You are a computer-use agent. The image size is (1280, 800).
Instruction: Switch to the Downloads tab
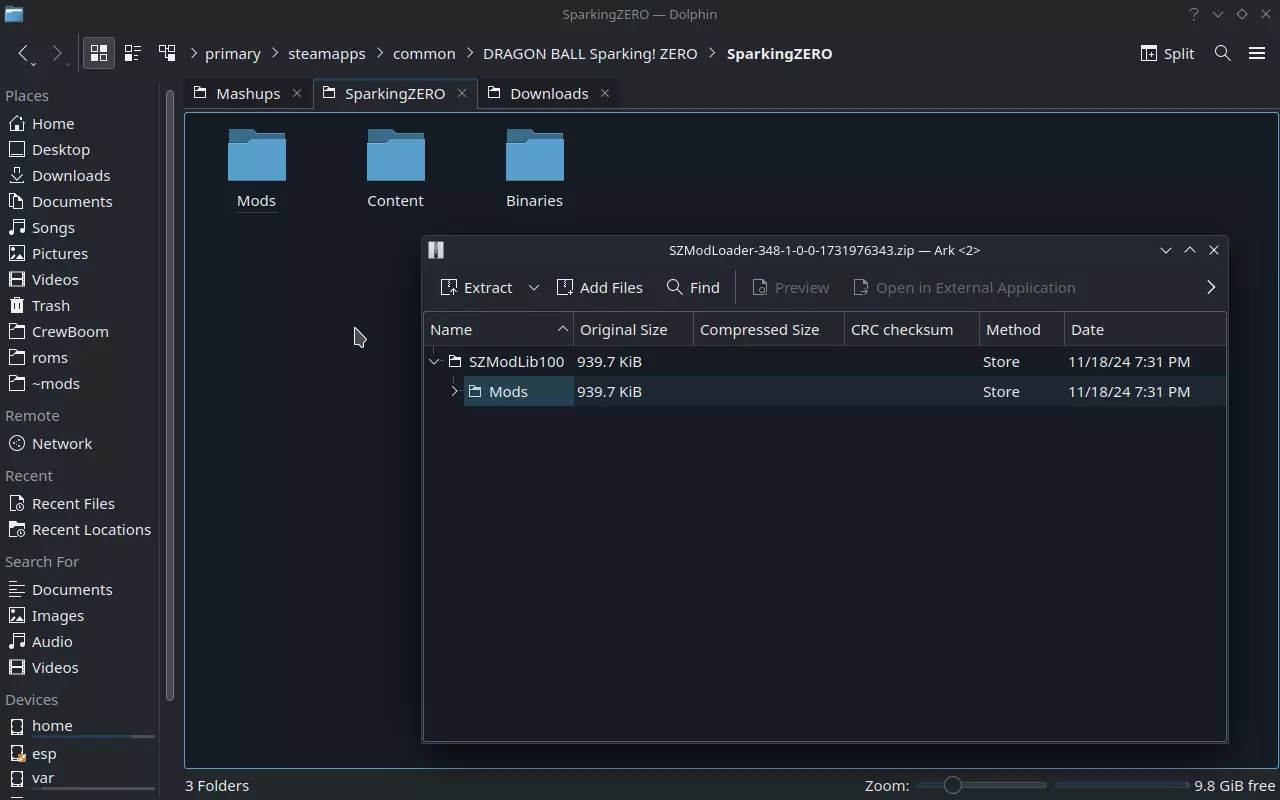click(549, 93)
